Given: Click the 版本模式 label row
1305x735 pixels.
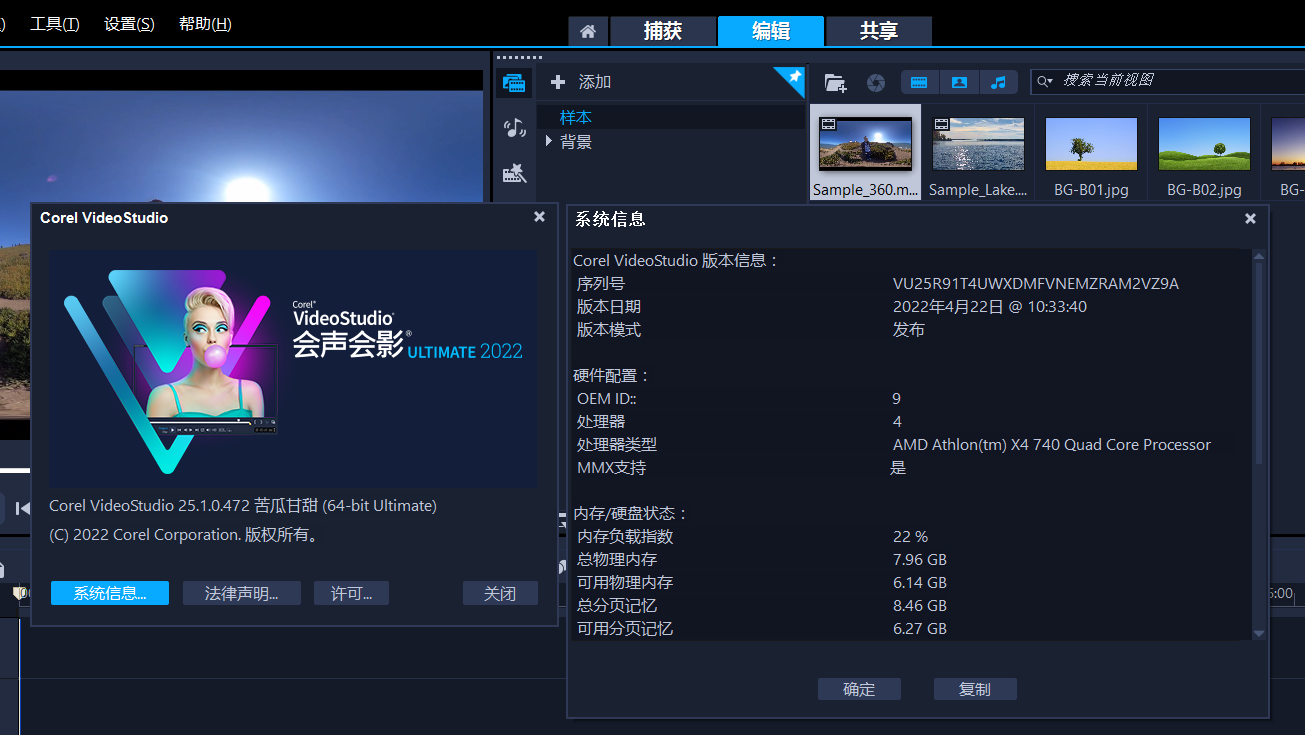Looking at the screenshot, I should 609,330.
